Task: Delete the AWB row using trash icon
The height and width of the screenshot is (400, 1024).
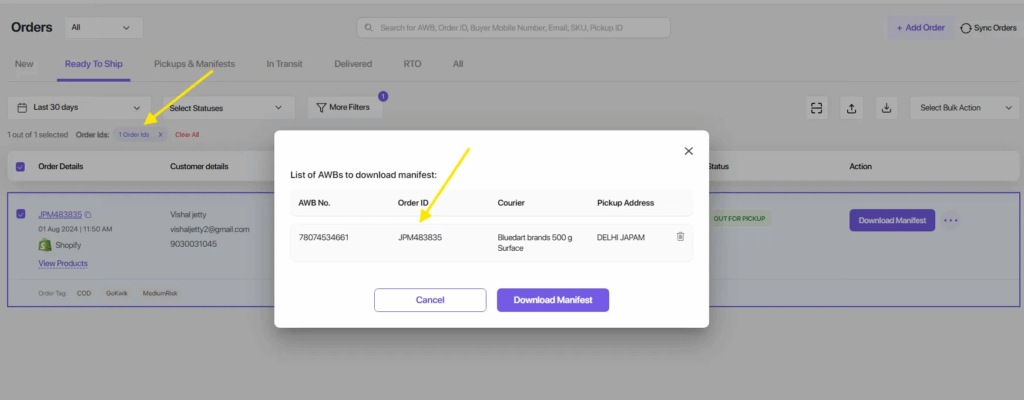Action: coord(680,237)
